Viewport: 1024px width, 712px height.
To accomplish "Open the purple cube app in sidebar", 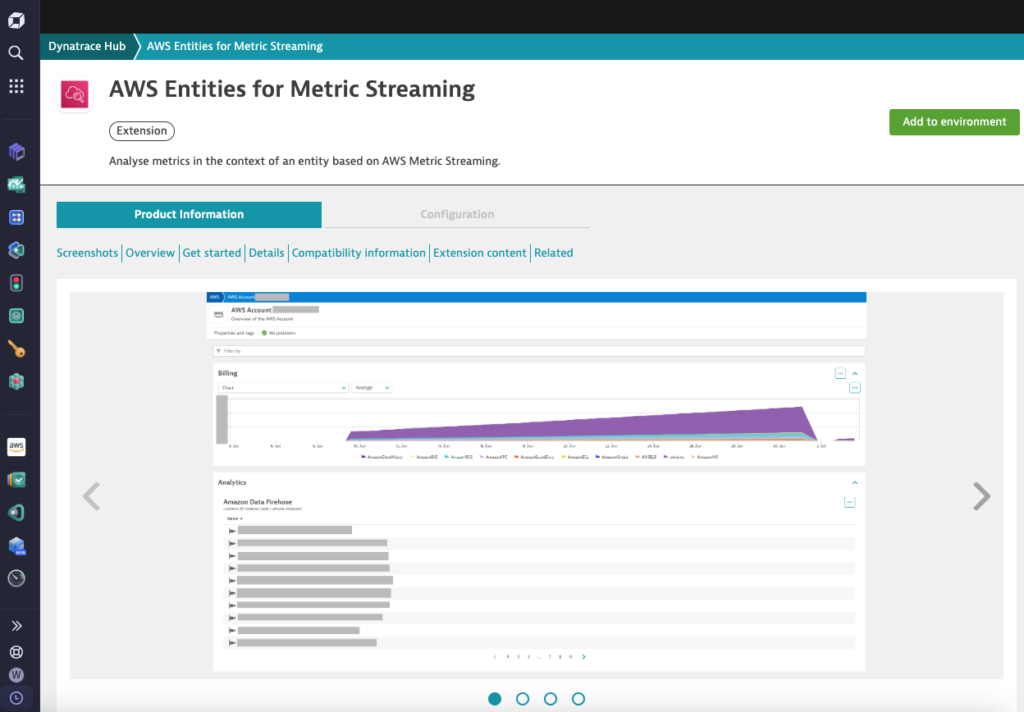I will coord(16,152).
